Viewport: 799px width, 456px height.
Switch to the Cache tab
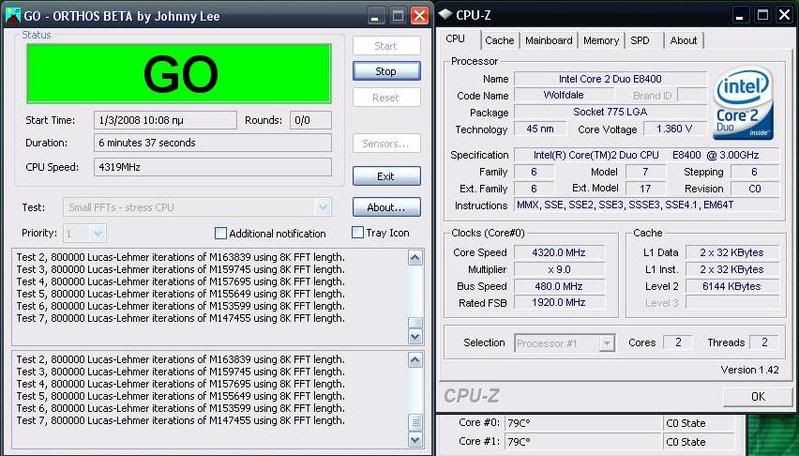pyautogui.click(x=499, y=40)
